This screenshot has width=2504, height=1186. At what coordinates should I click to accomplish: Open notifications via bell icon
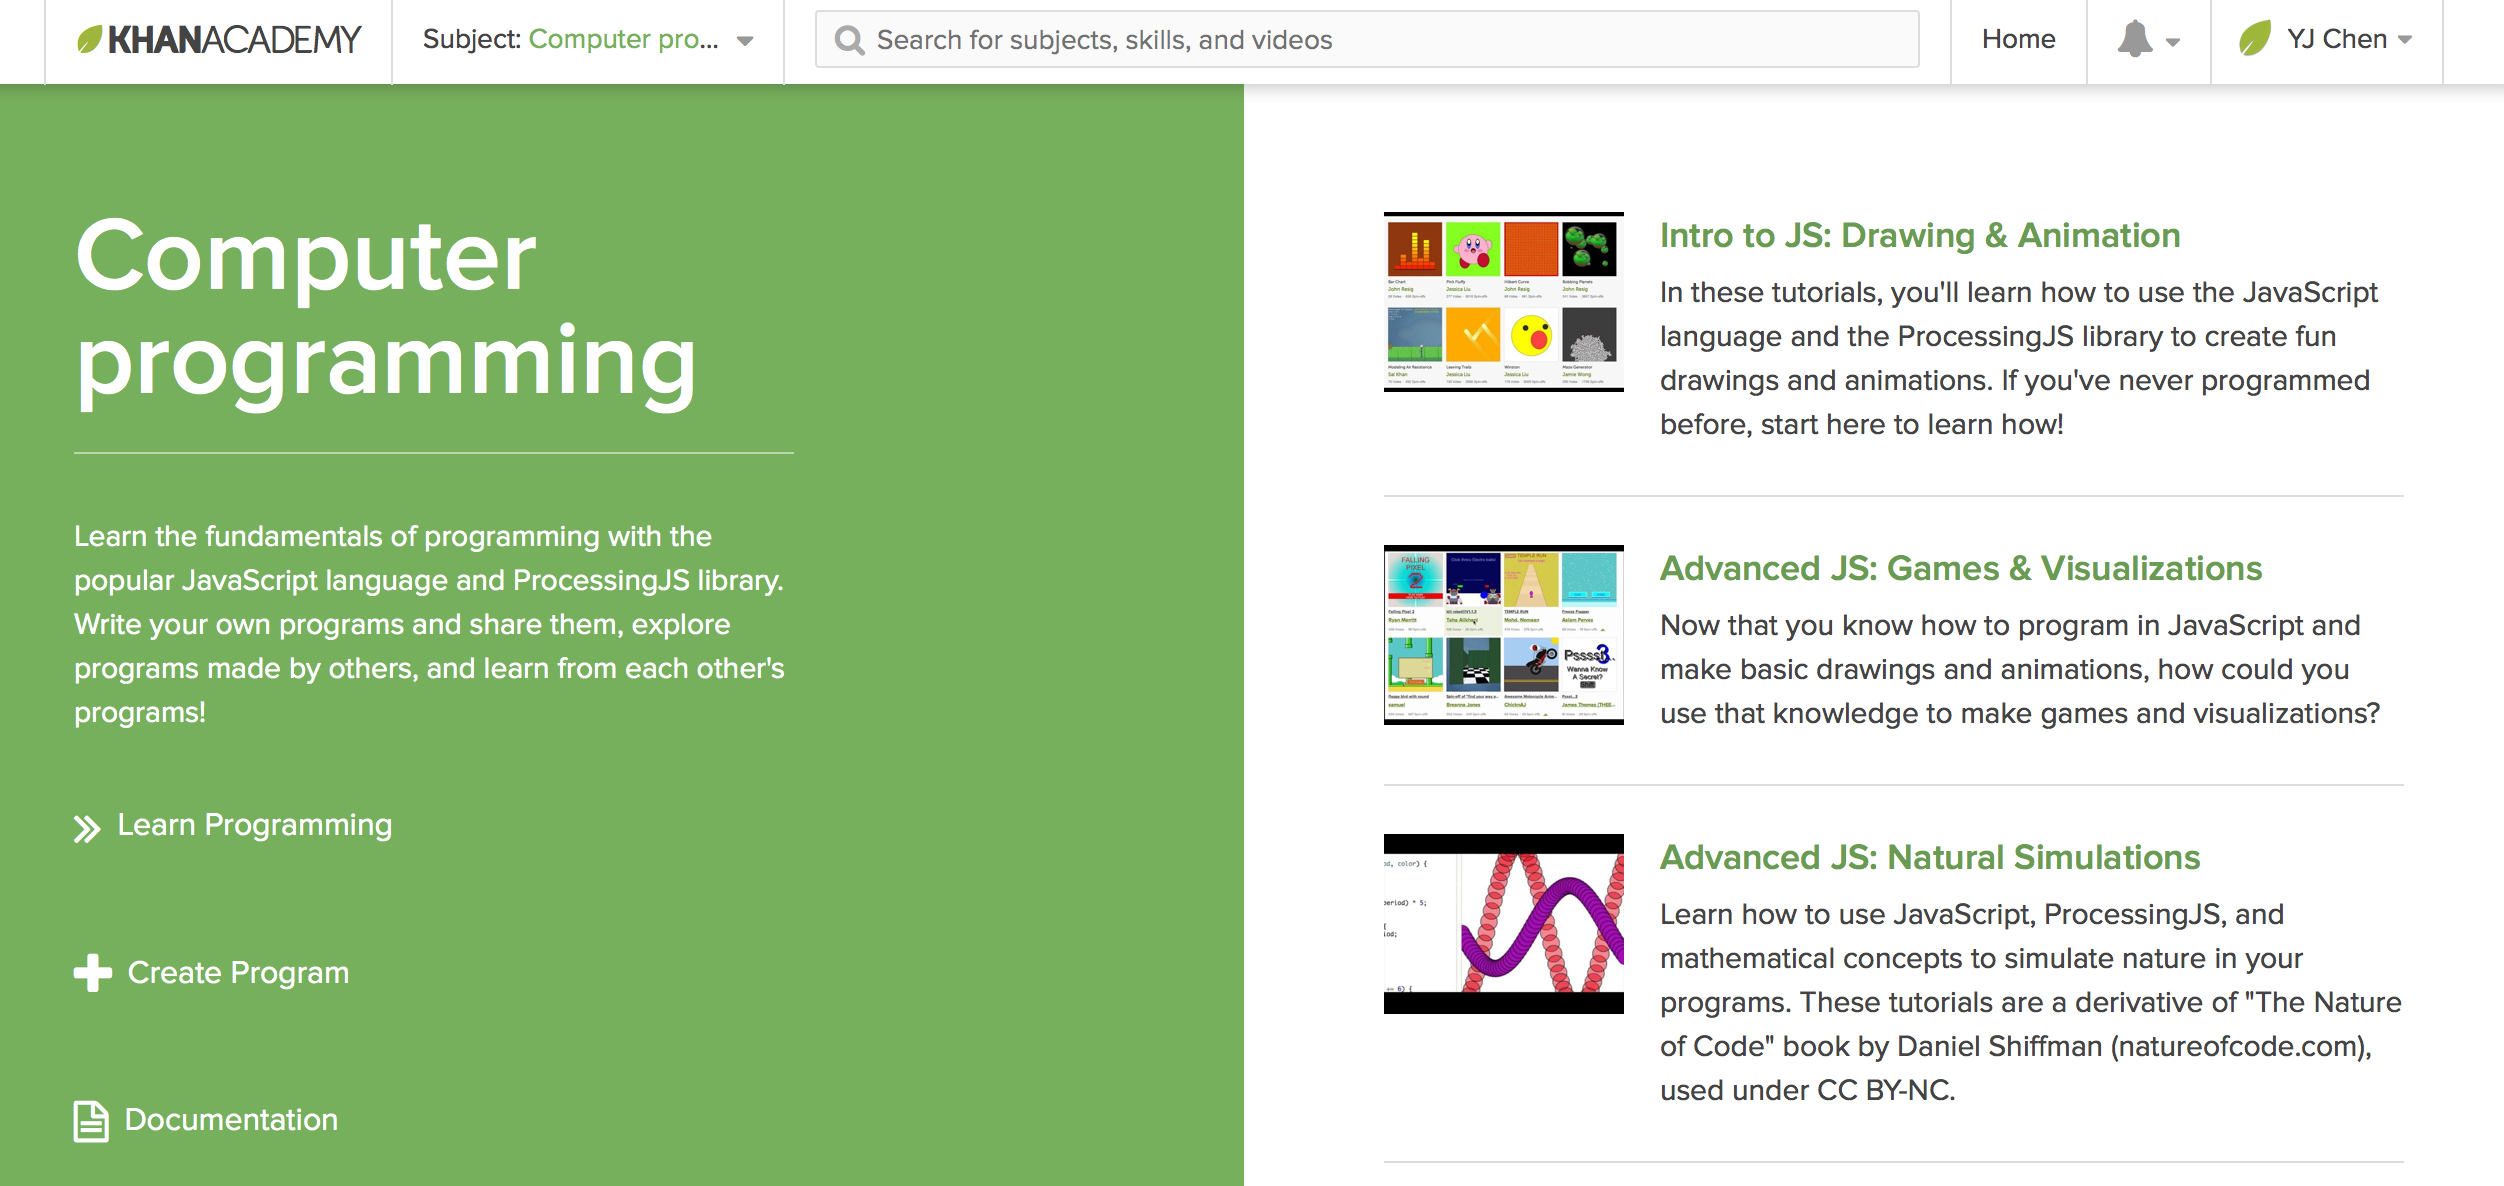pyautogui.click(x=2134, y=39)
